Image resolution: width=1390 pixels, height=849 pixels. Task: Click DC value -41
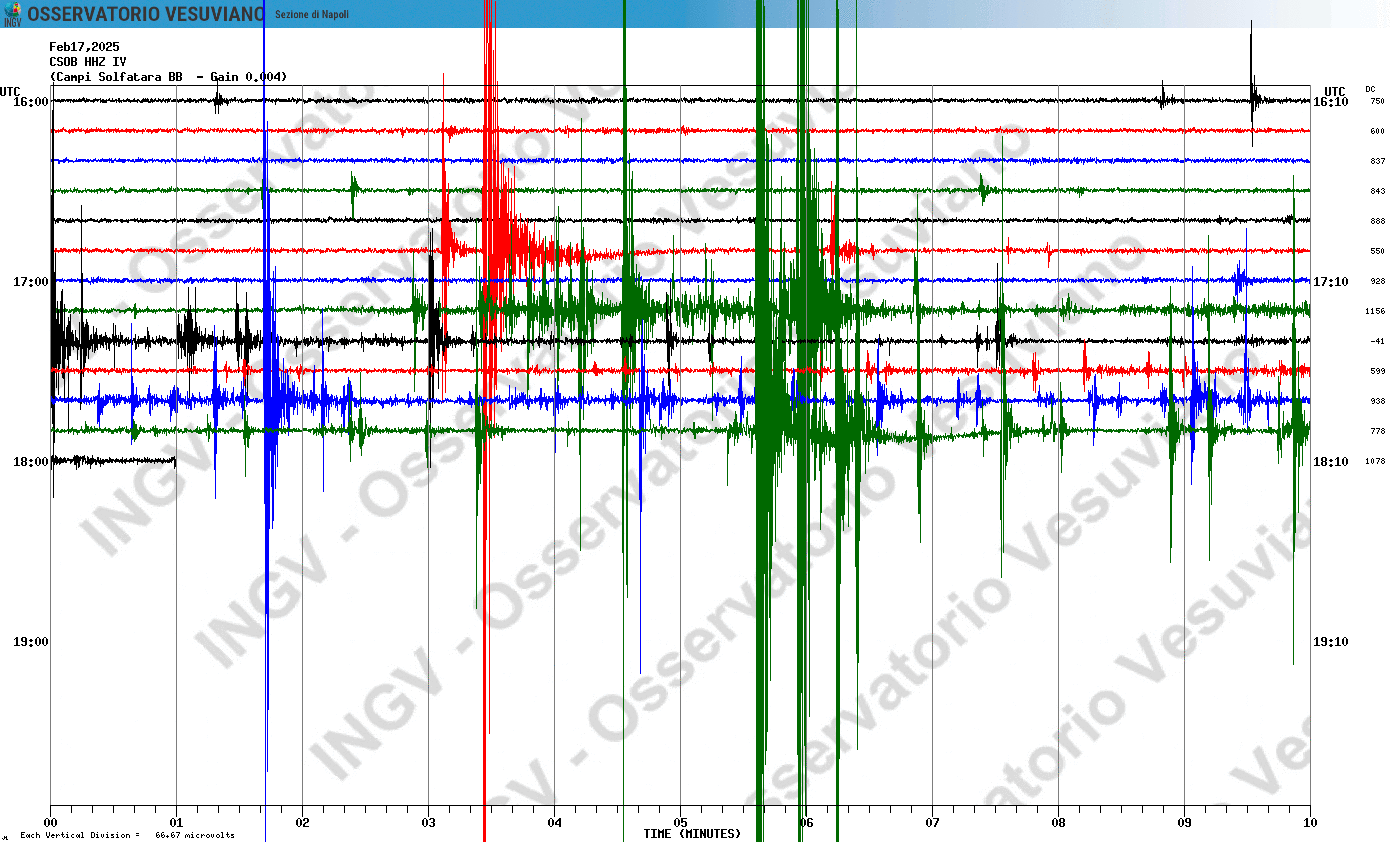(x=1377, y=341)
